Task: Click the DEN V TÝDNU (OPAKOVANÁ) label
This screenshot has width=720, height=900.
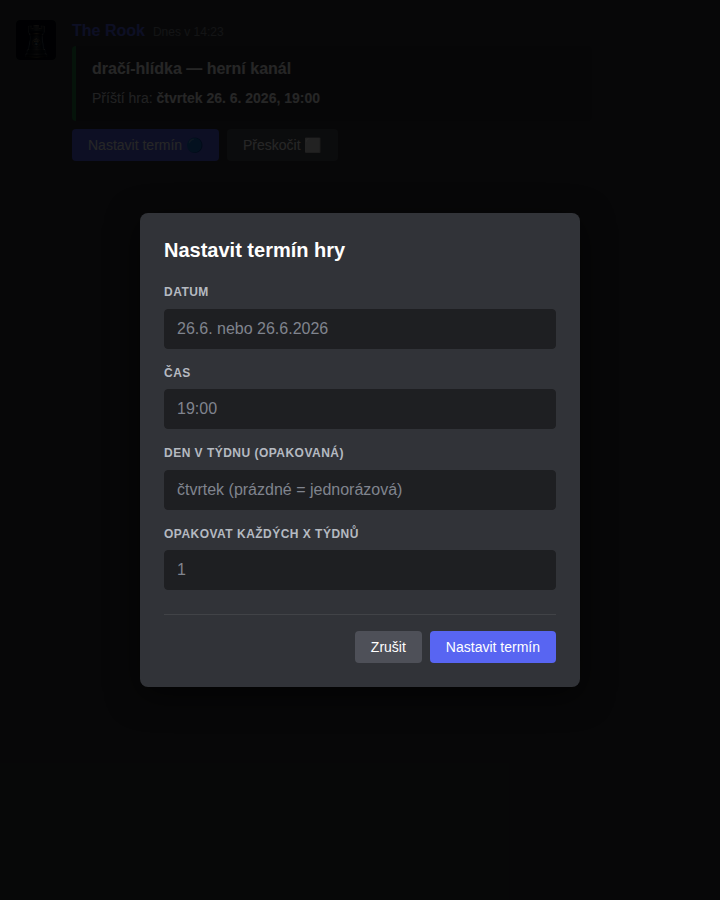Action: [254, 453]
